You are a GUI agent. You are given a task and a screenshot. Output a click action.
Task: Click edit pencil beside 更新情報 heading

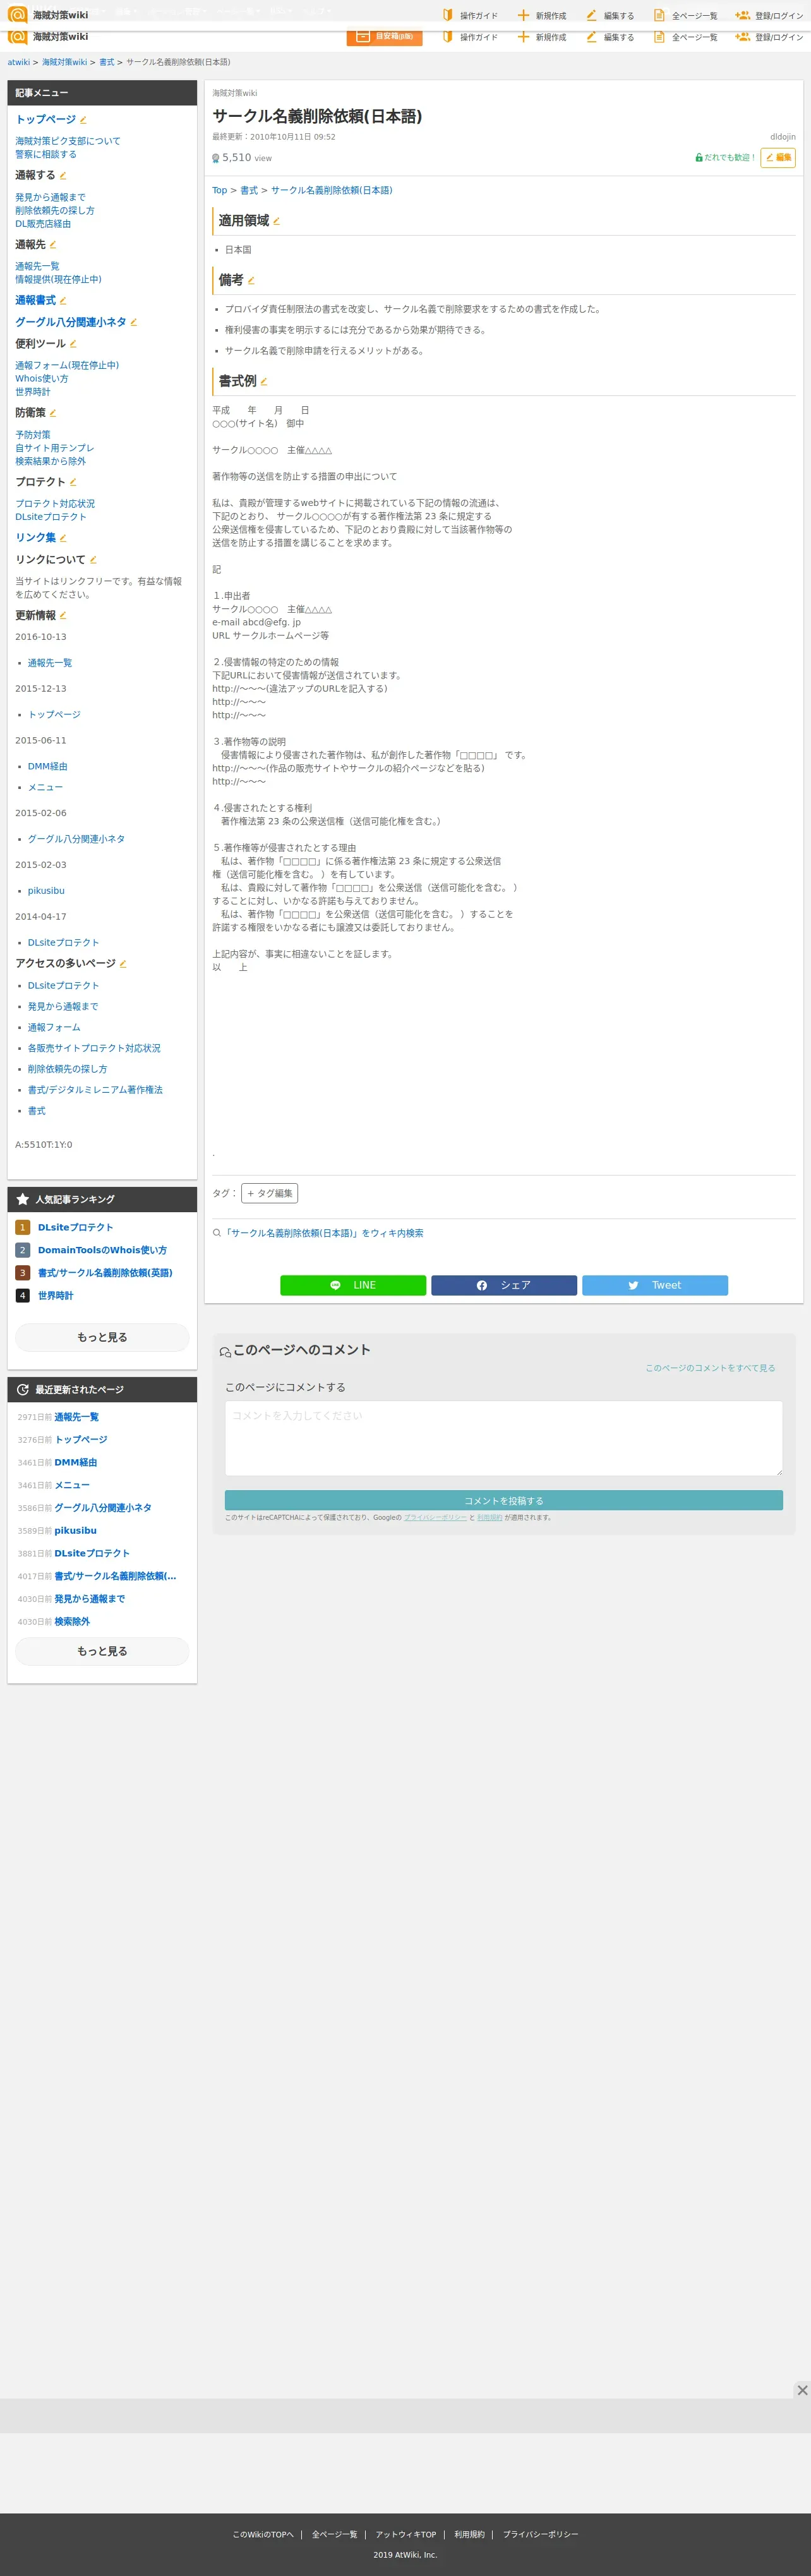tap(63, 616)
